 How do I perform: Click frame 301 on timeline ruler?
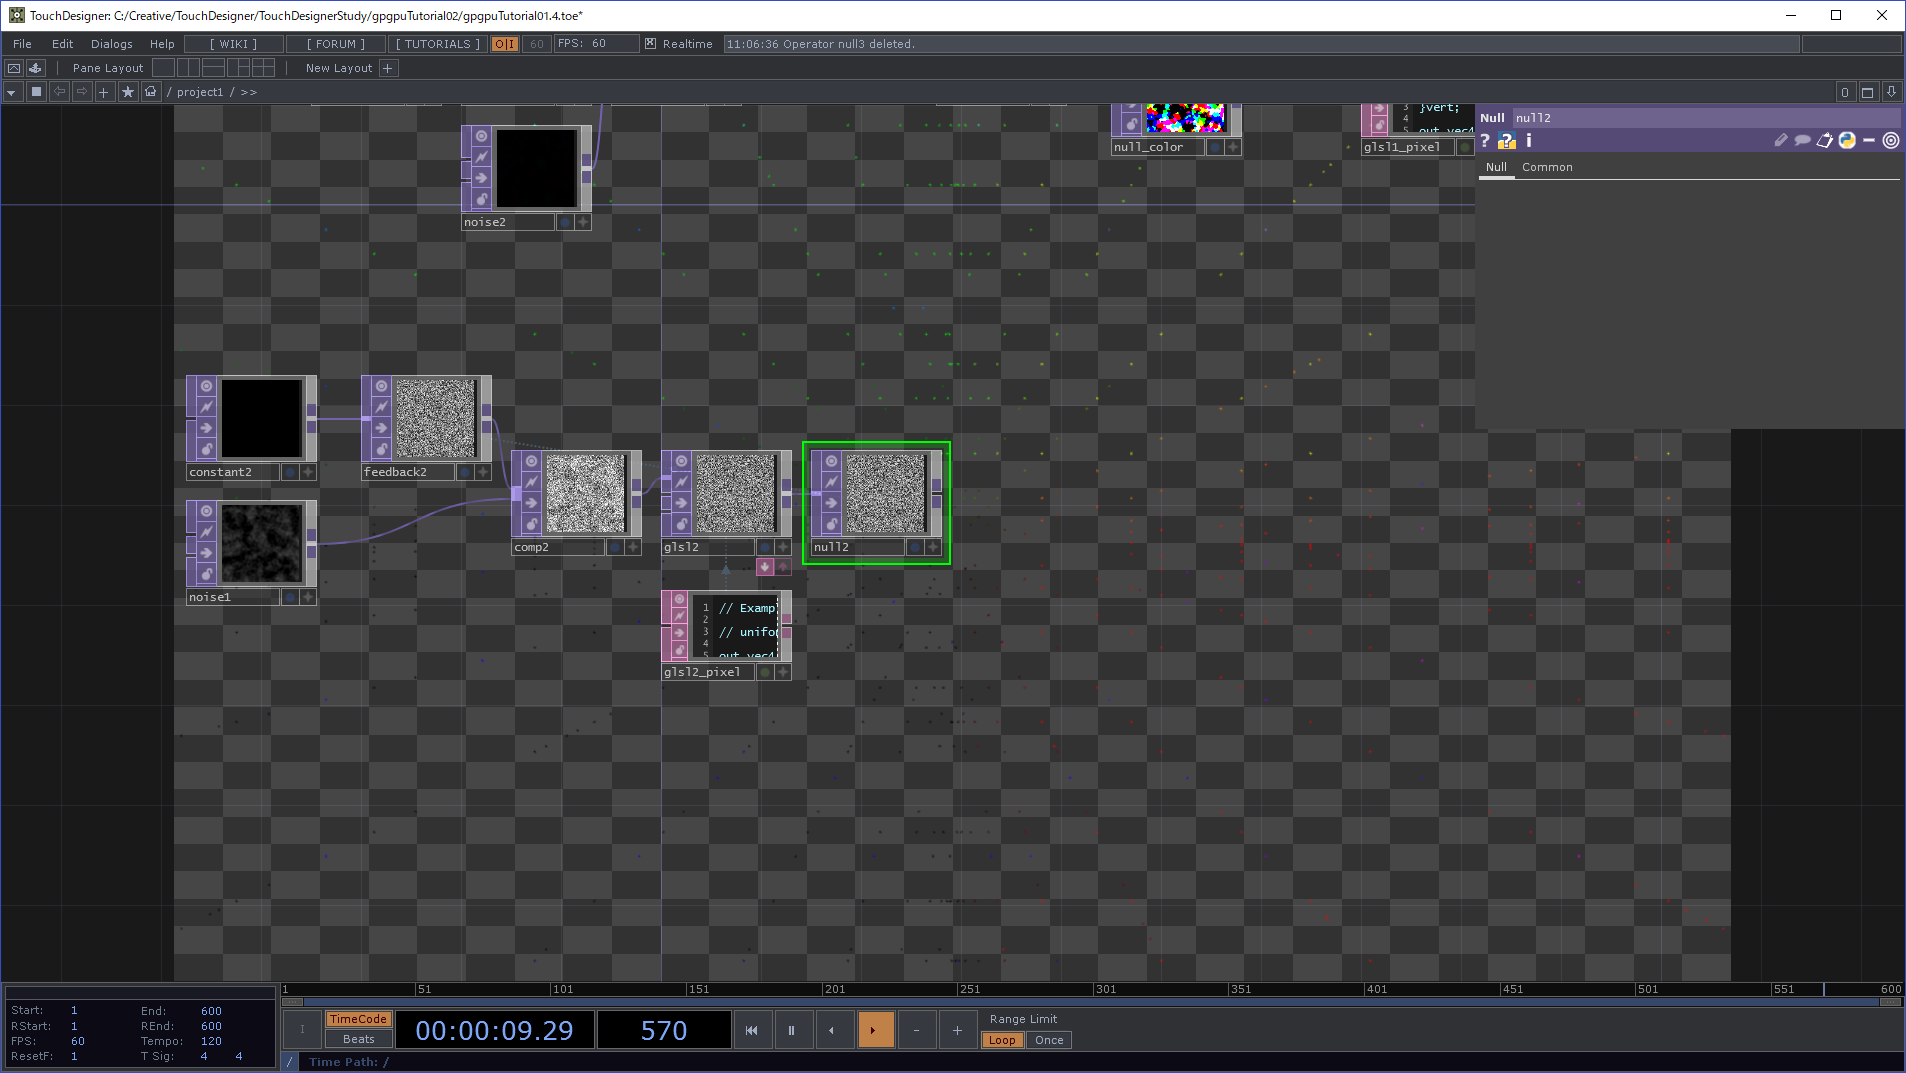[x=1106, y=989]
